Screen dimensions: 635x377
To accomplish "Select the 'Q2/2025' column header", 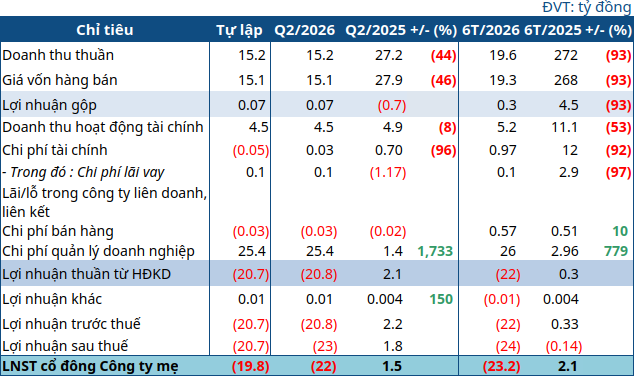I will pyautogui.click(x=375, y=30).
